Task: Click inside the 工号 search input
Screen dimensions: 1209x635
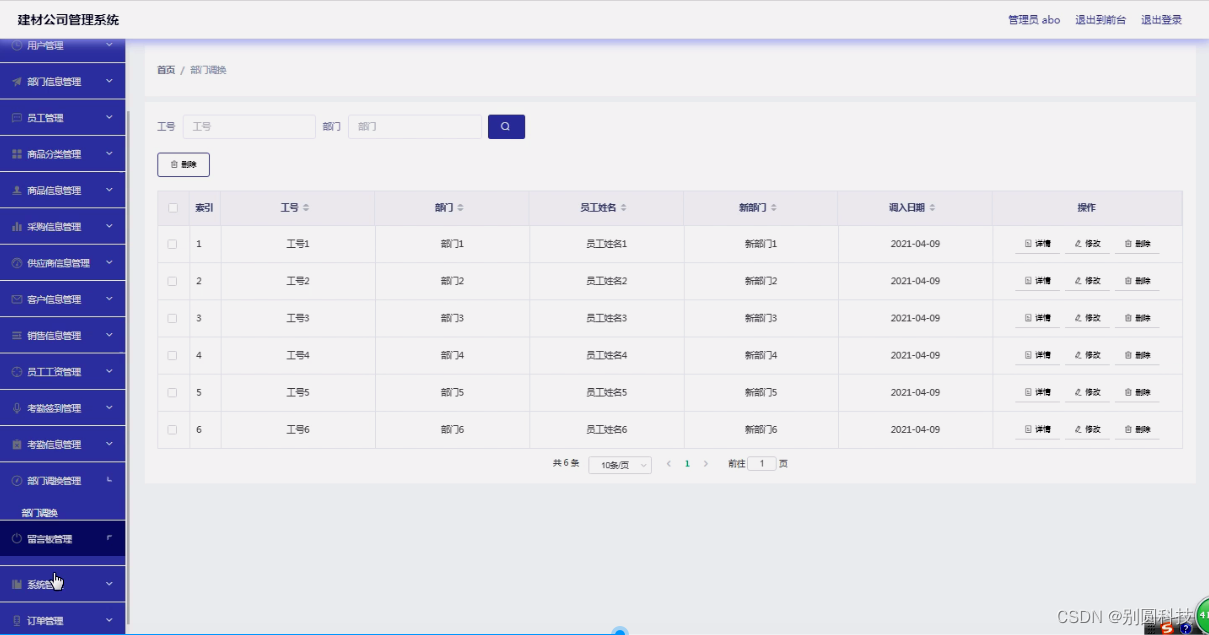Action: (x=248, y=126)
